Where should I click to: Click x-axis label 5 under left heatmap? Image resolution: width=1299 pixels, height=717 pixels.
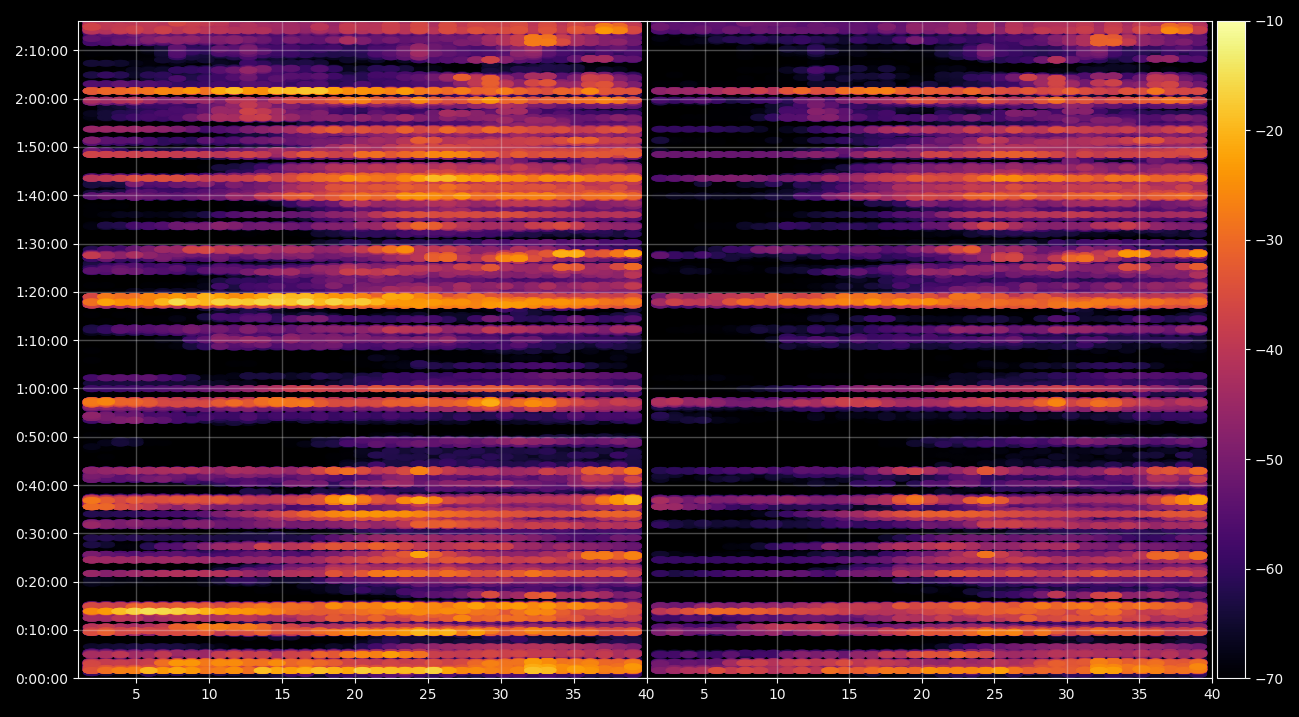tap(136, 696)
